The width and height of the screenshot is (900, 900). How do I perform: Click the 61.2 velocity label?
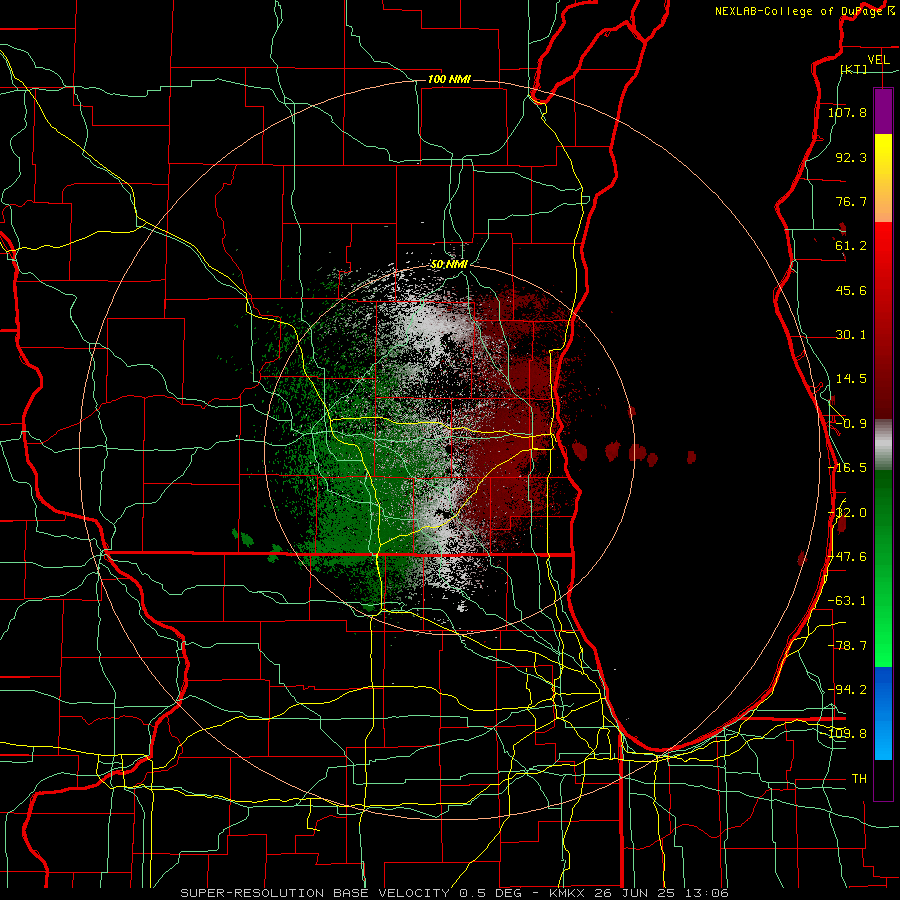point(851,246)
